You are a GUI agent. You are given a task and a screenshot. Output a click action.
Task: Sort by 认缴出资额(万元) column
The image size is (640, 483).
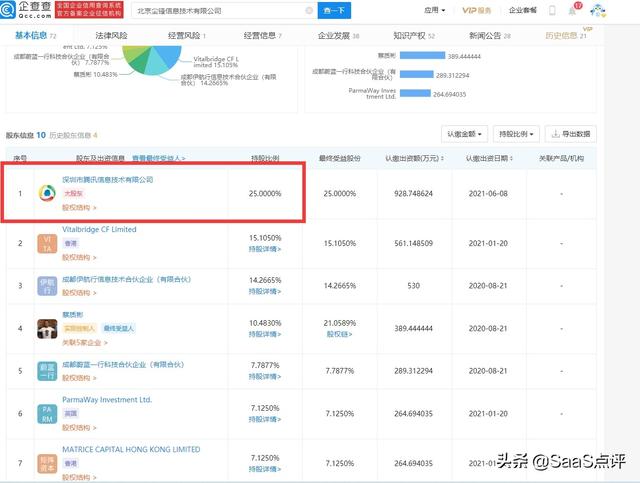pyautogui.click(x=414, y=158)
